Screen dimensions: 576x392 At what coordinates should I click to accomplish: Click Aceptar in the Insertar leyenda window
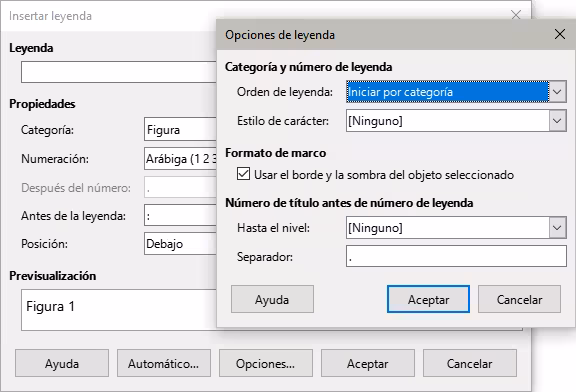[x=368, y=363]
